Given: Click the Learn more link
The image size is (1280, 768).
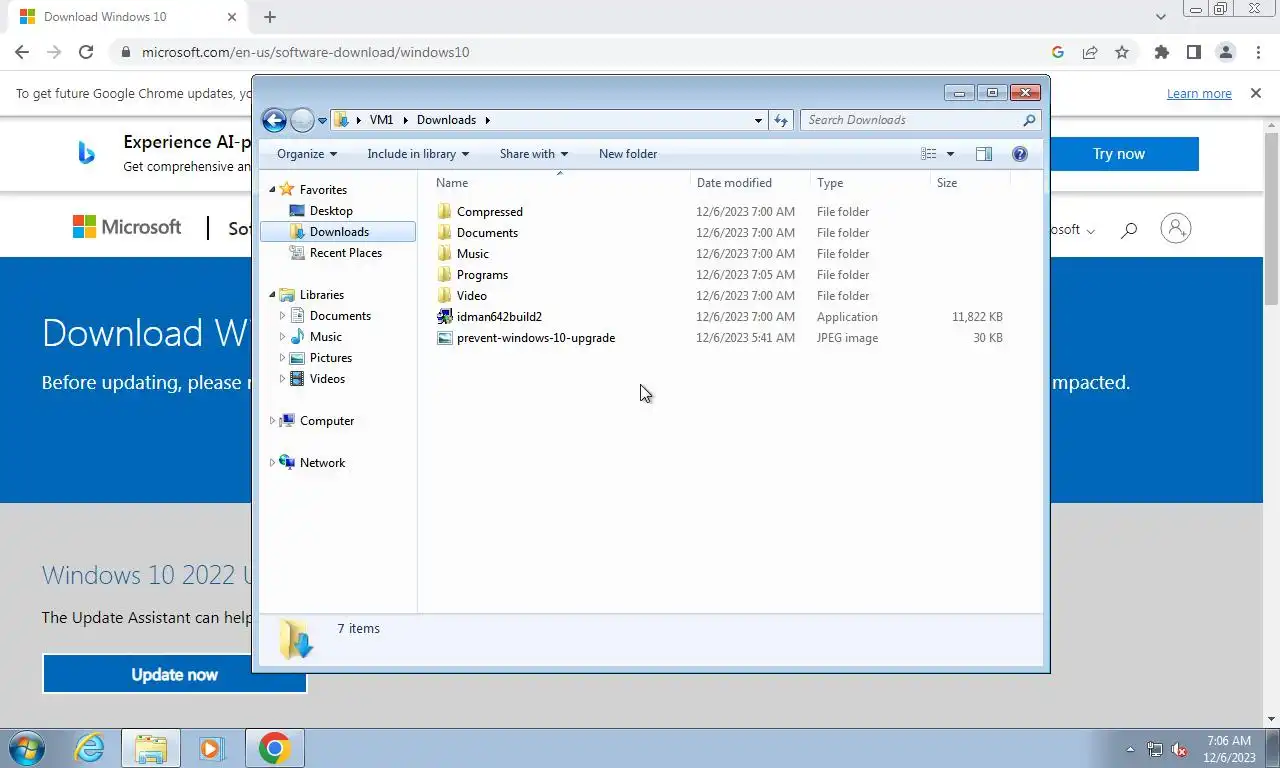Looking at the screenshot, I should tap(1199, 93).
